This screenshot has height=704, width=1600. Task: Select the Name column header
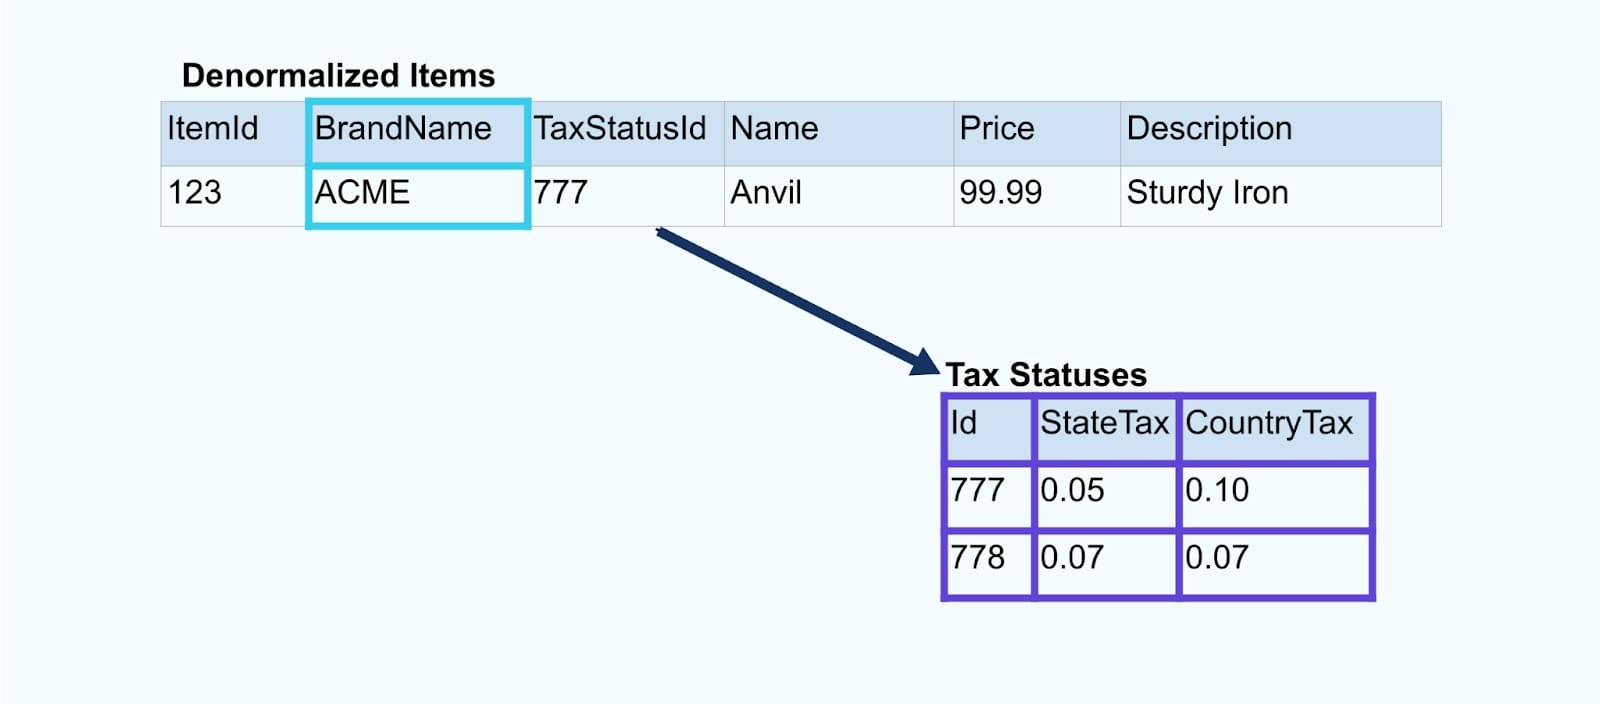tap(839, 133)
